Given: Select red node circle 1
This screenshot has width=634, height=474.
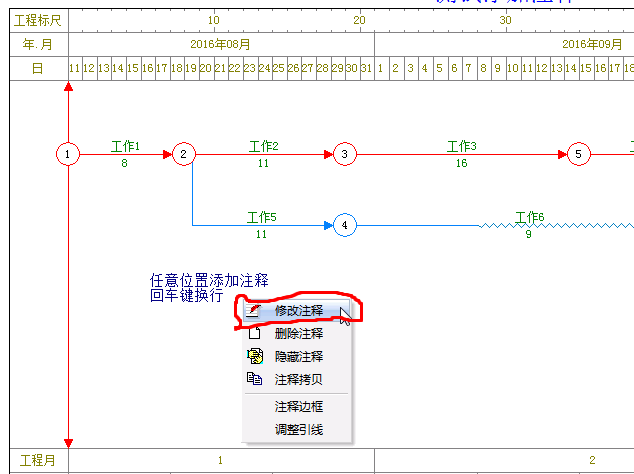Looking at the screenshot, I should (x=67, y=154).
